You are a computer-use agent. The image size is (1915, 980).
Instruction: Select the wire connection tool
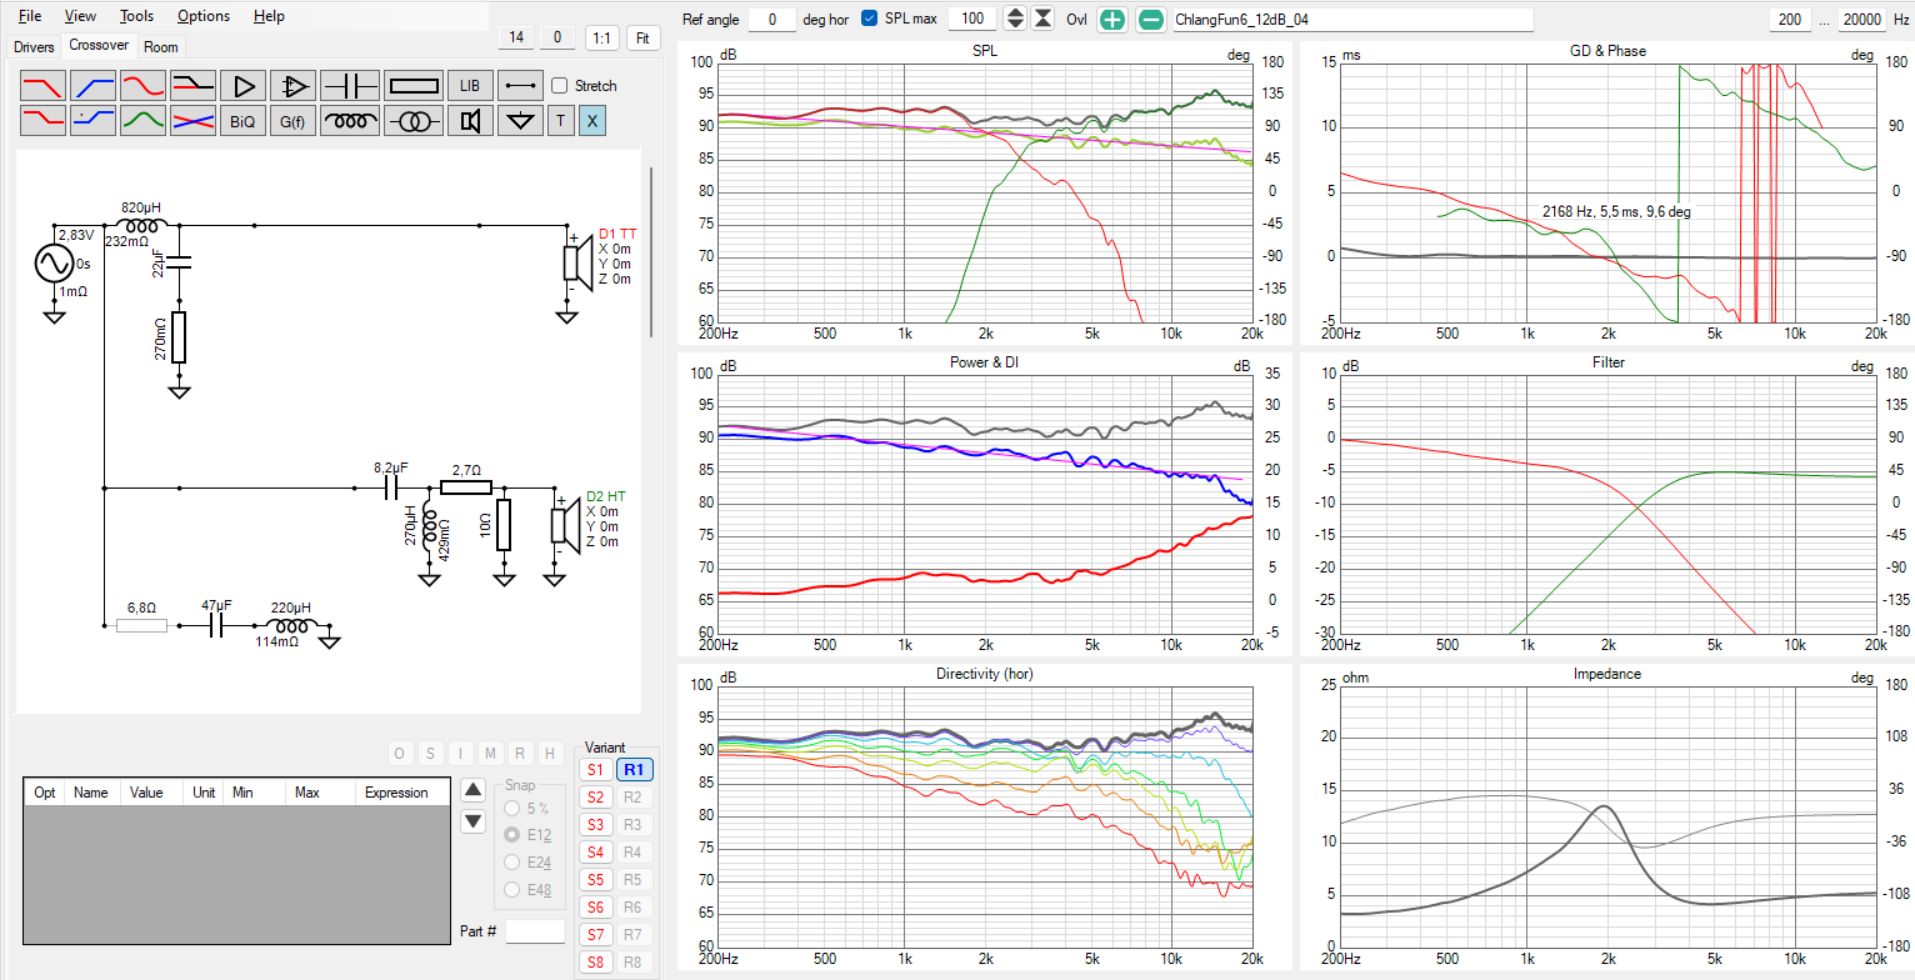(x=520, y=86)
